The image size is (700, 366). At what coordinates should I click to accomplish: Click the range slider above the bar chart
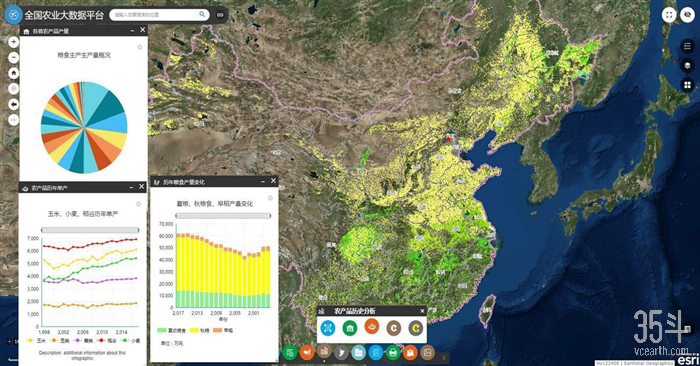223,216
